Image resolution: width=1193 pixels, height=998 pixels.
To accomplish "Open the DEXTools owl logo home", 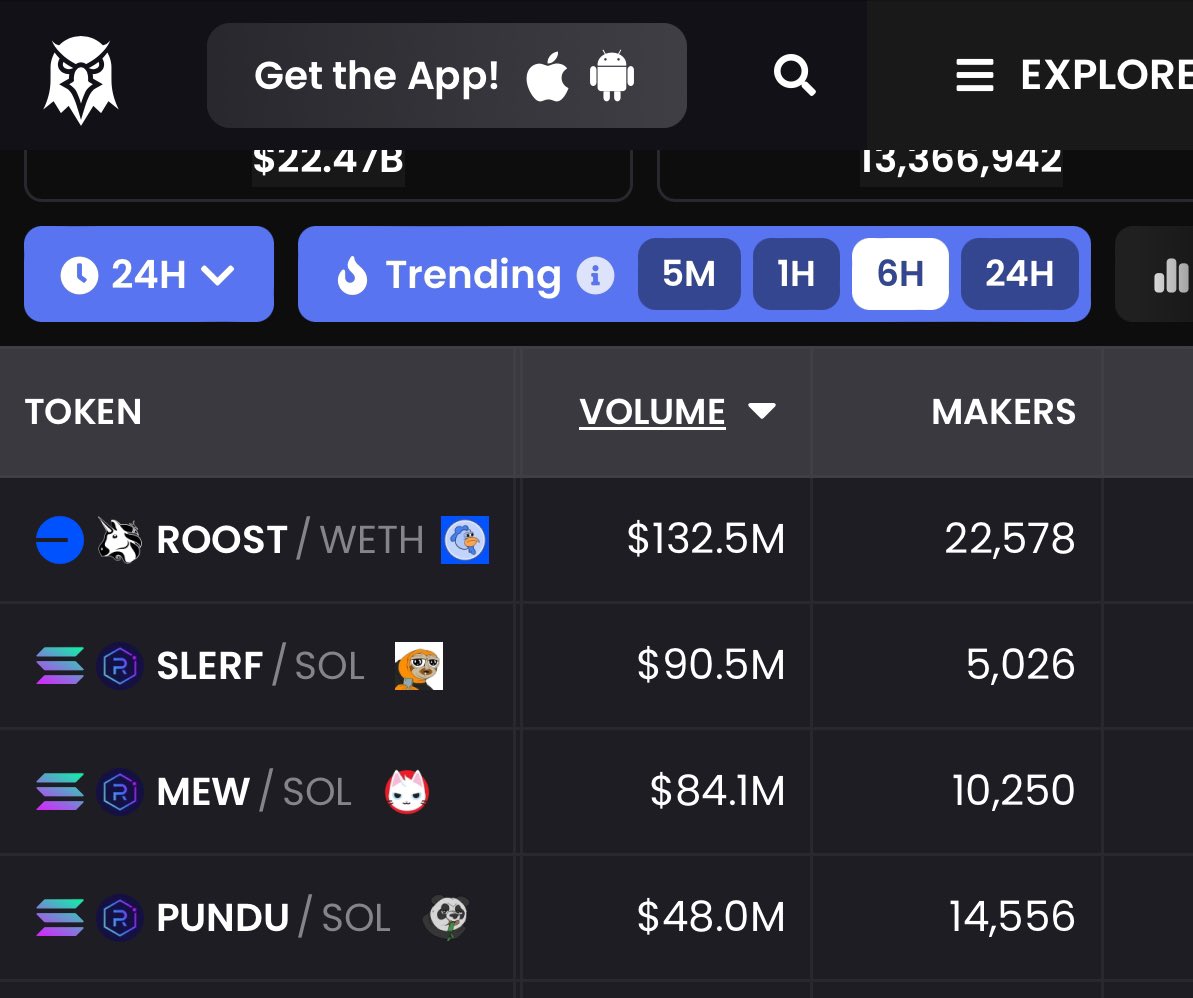I will 81,80.
